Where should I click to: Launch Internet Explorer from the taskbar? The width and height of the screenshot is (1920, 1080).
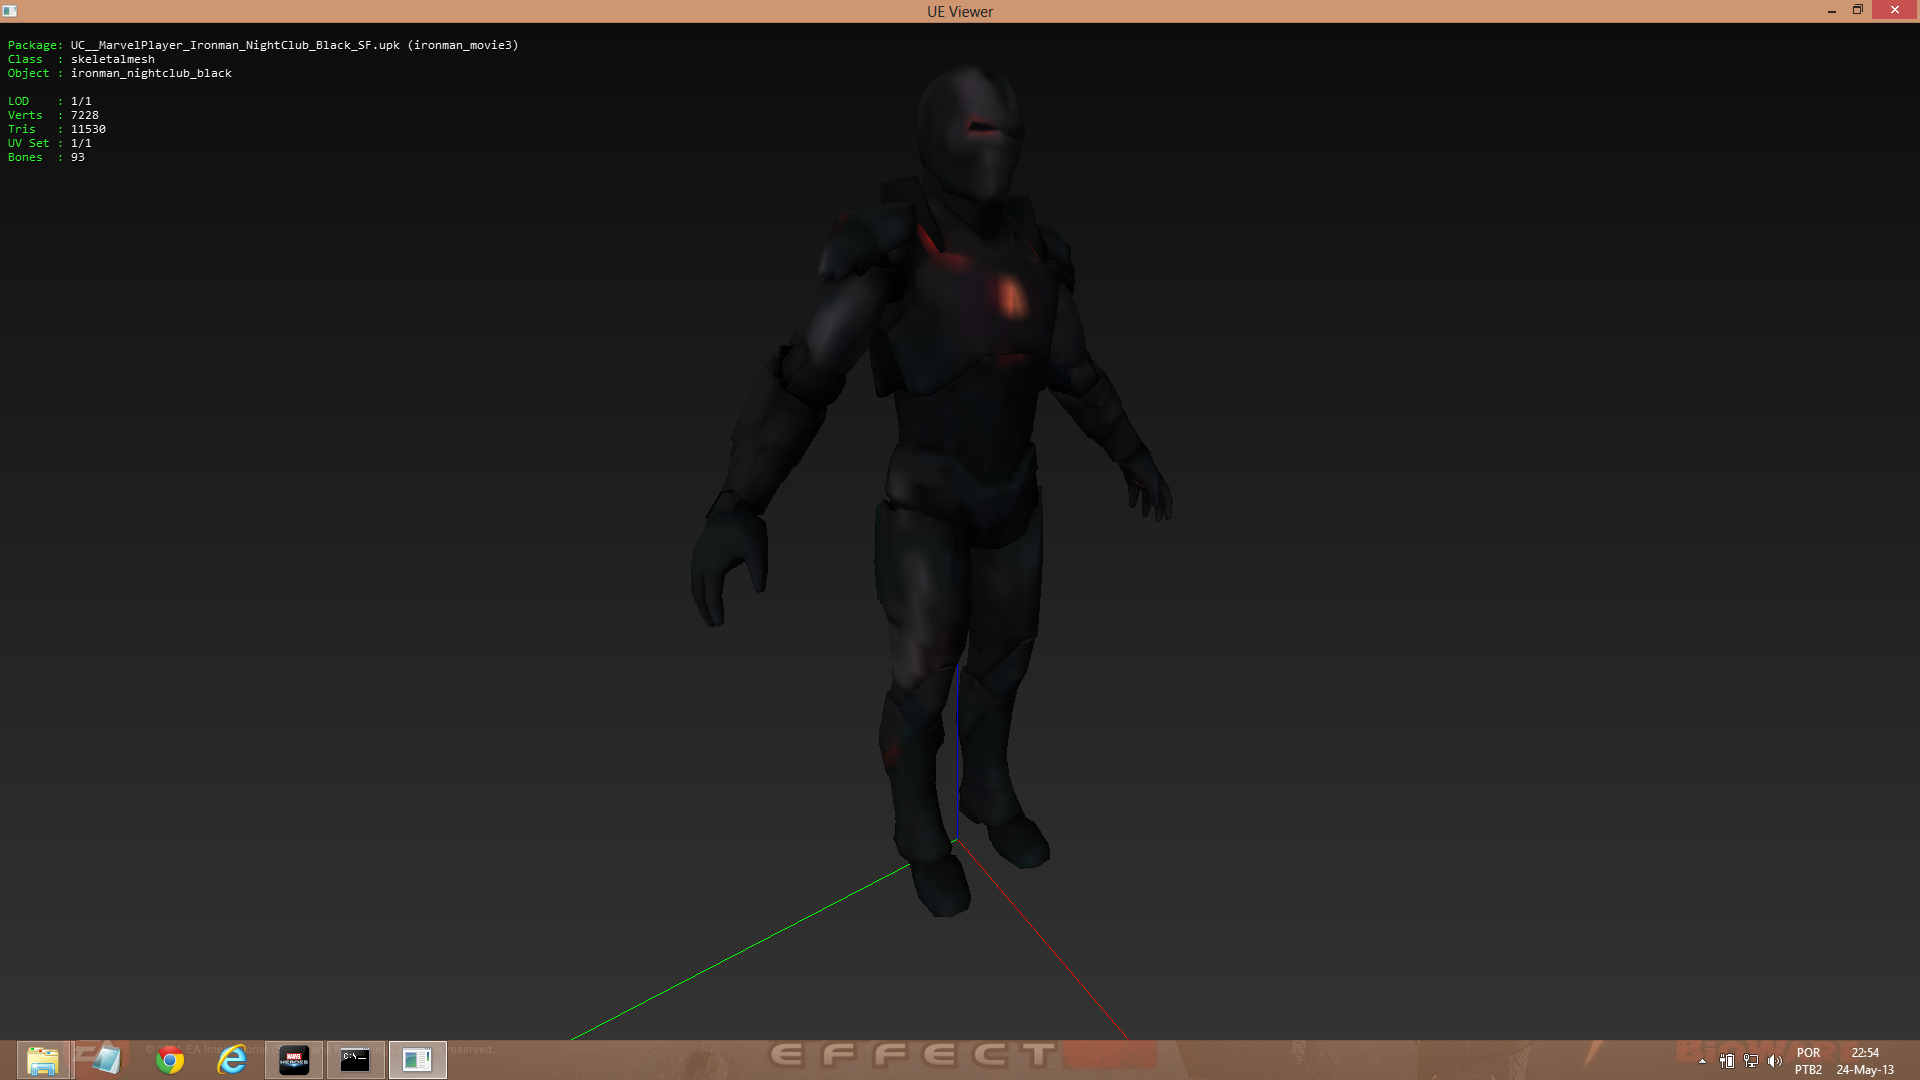(x=232, y=1060)
